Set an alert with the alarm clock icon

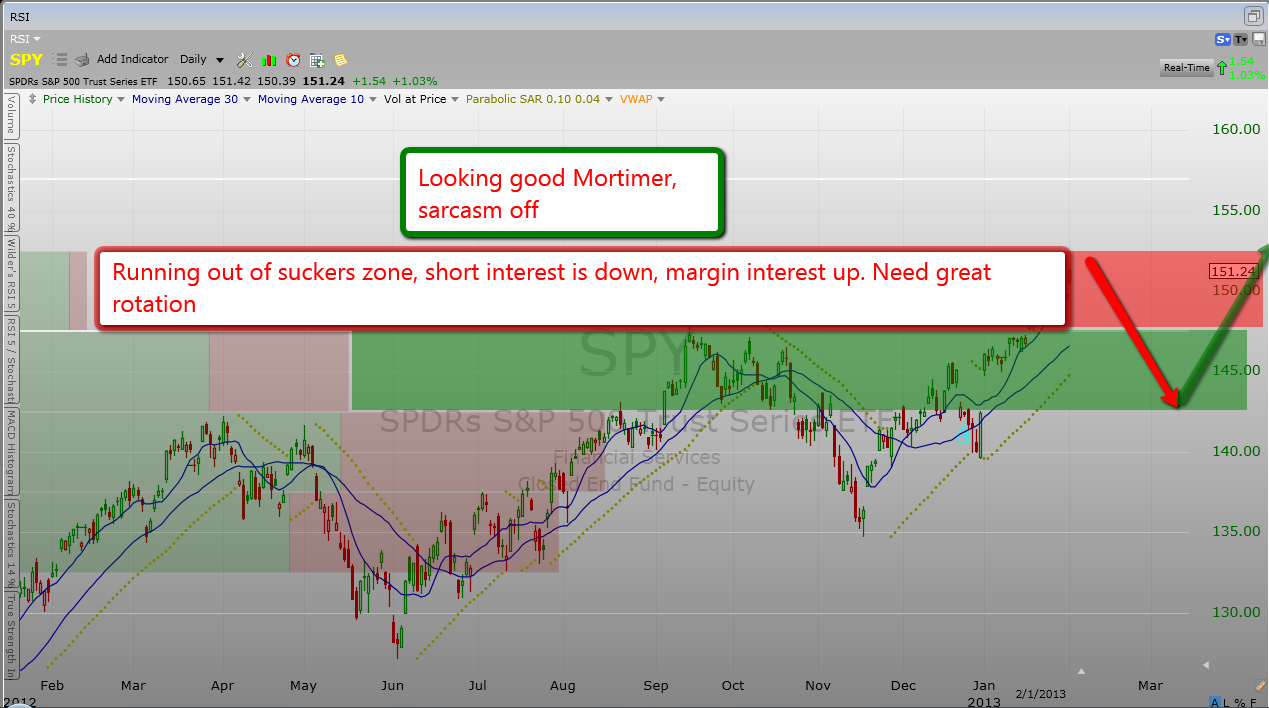(293, 60)
